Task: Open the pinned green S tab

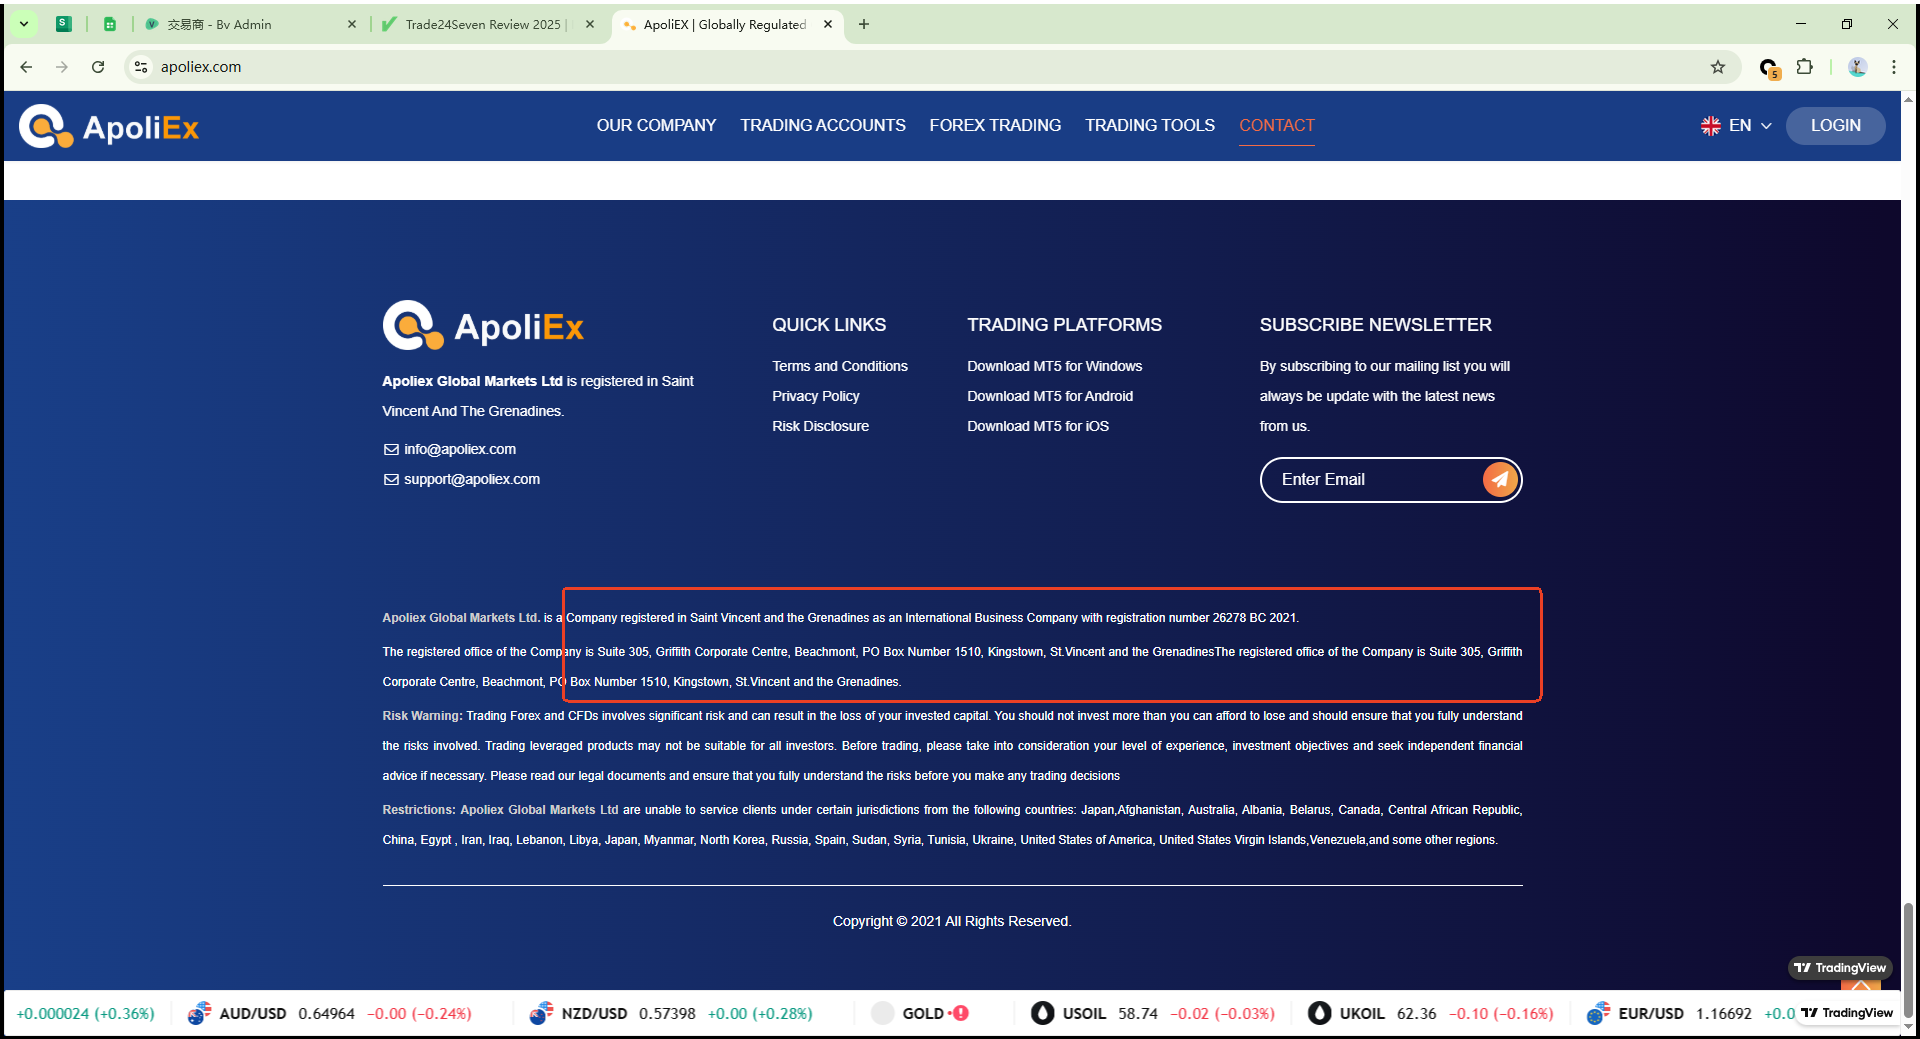Action: (64, 24)
